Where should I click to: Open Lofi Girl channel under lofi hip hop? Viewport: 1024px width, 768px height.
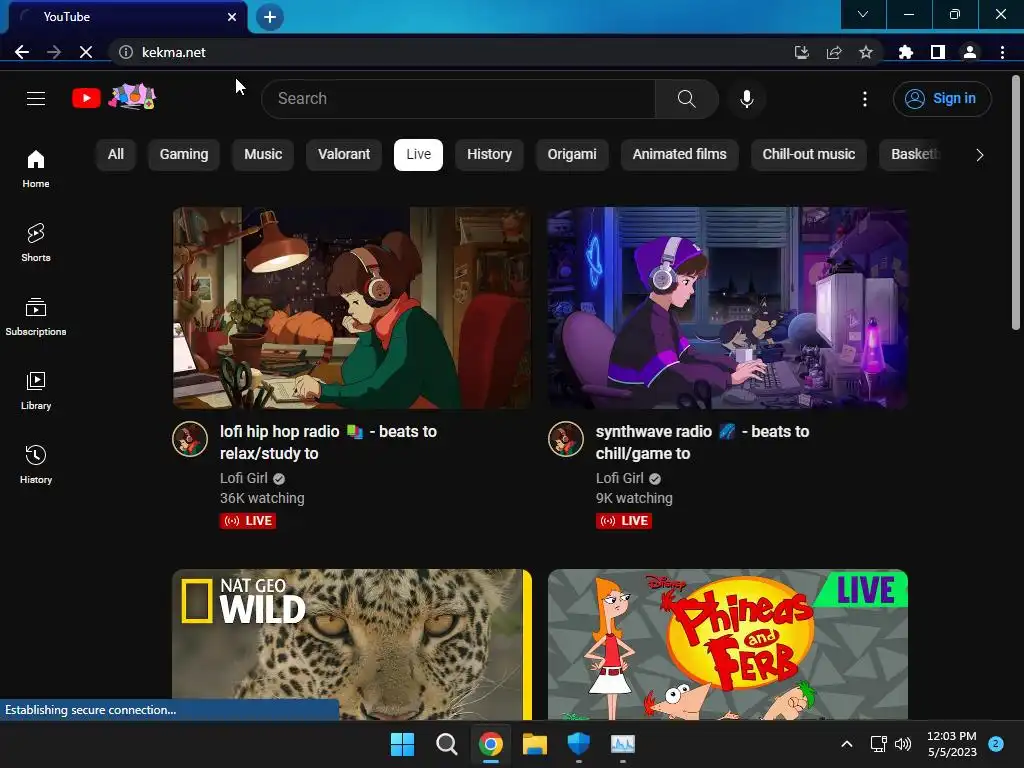(244, 478)
